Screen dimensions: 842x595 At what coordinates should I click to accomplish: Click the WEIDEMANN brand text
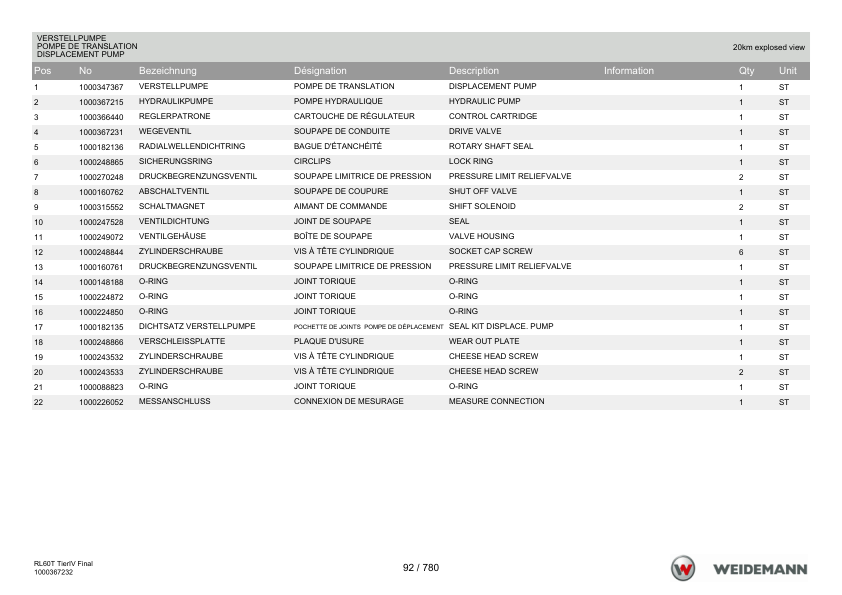760,569
